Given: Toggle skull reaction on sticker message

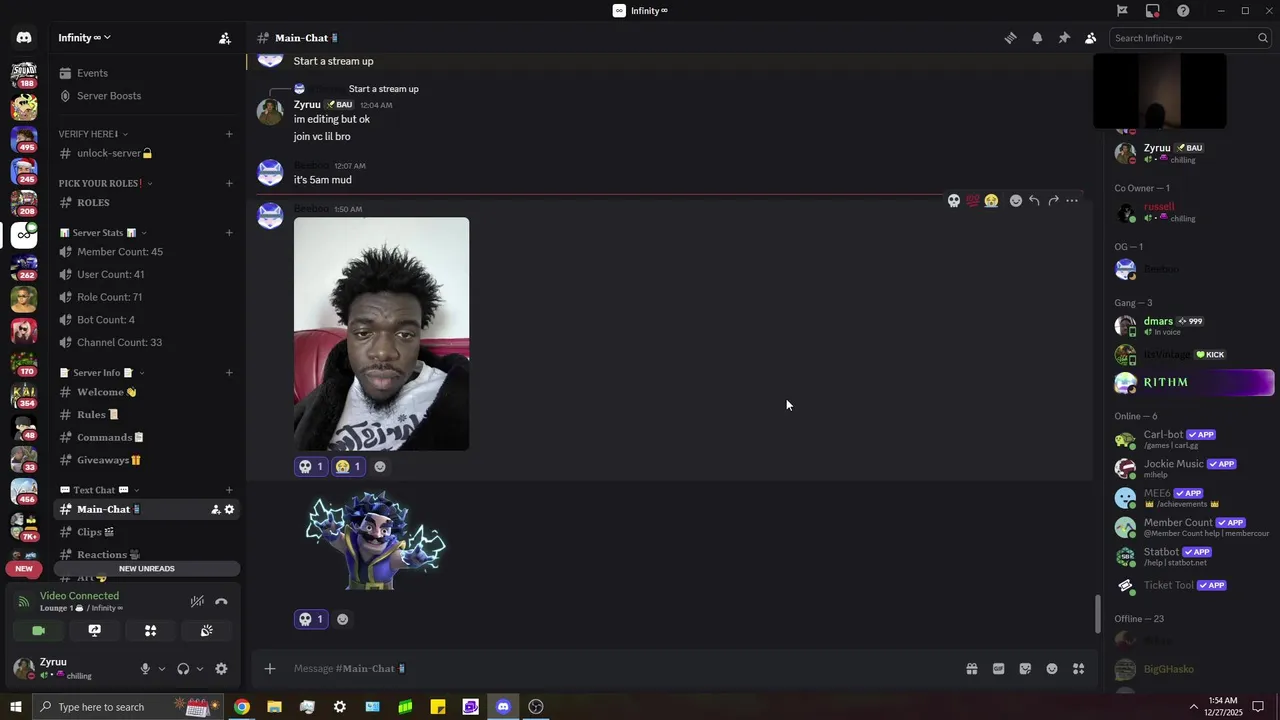Looking at the screenshot, I should pos(311,619).
